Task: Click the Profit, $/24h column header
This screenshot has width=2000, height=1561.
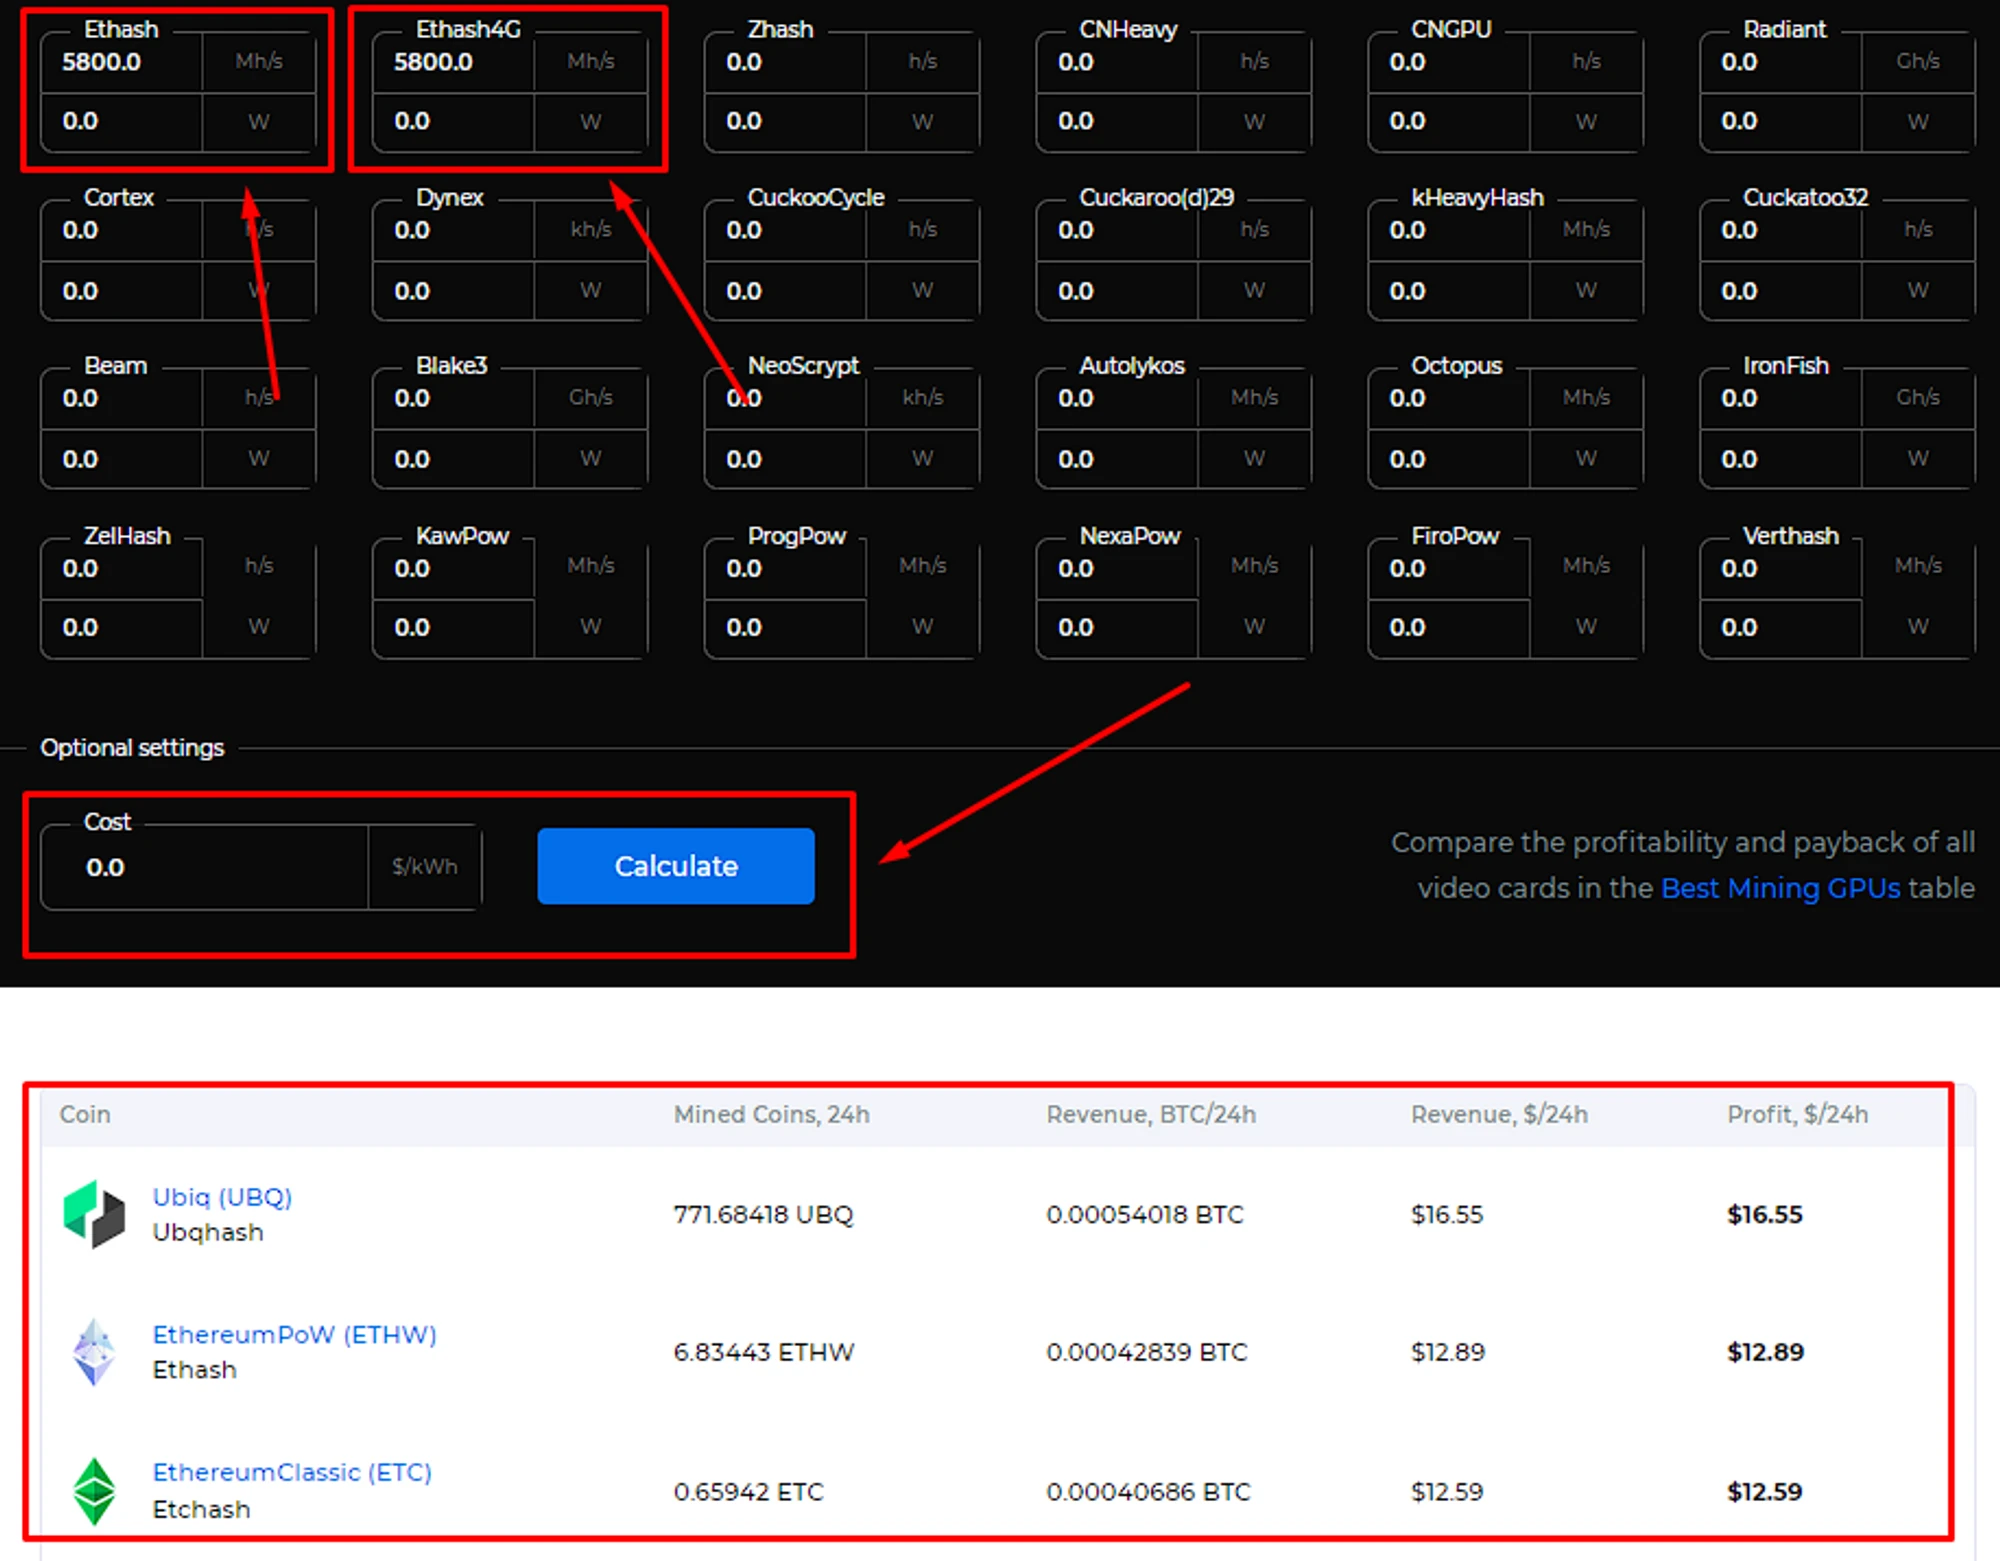Action: (x=1797, y=1114)
